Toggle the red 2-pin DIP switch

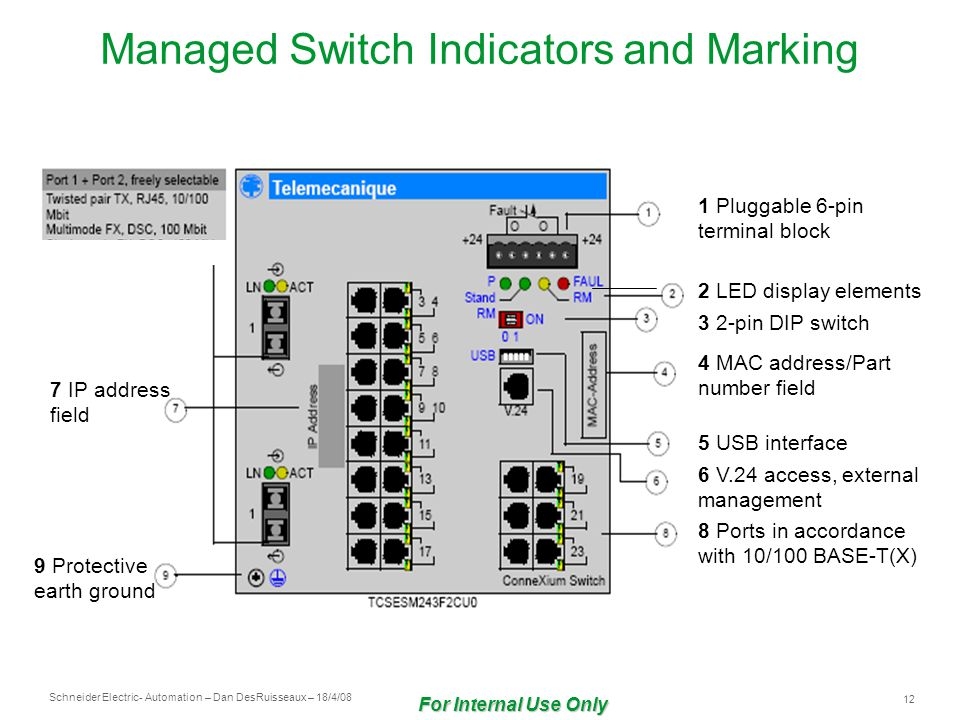(510, 320)
